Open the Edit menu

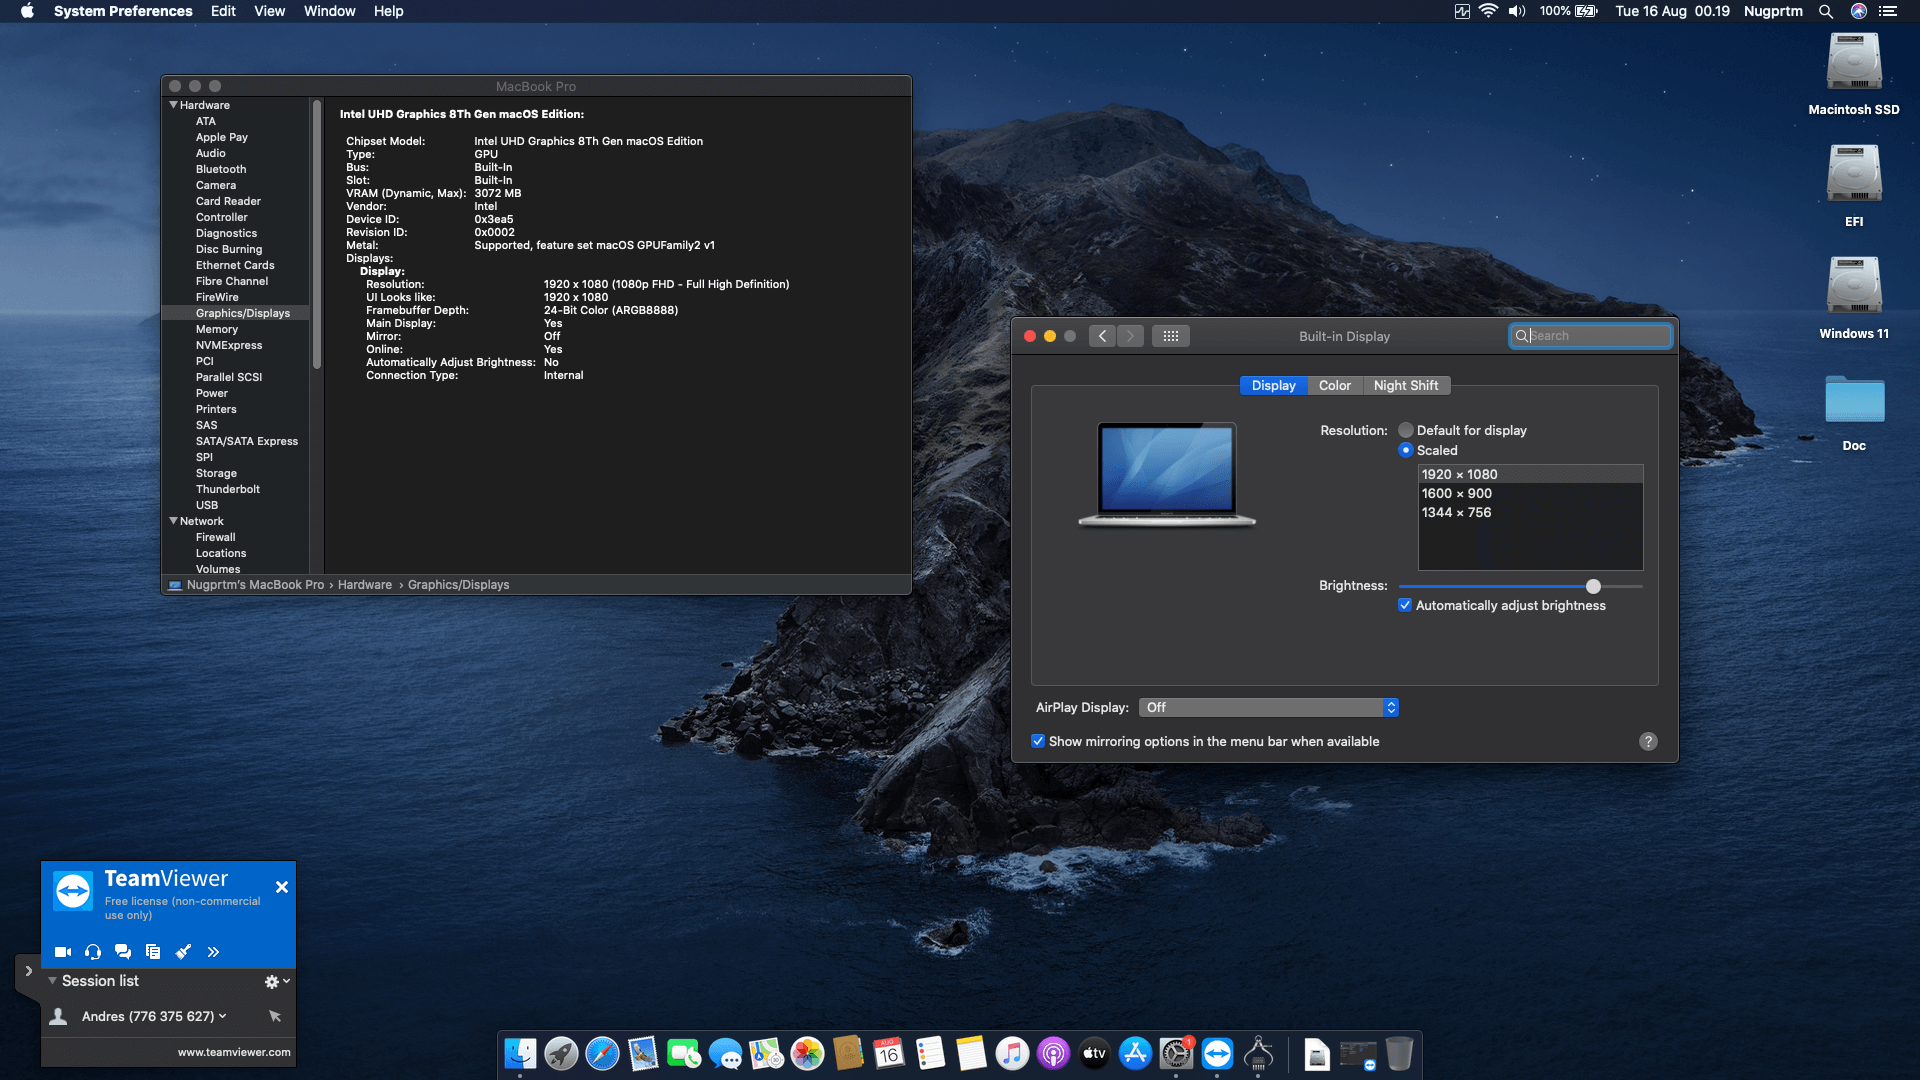click(223, 11)
